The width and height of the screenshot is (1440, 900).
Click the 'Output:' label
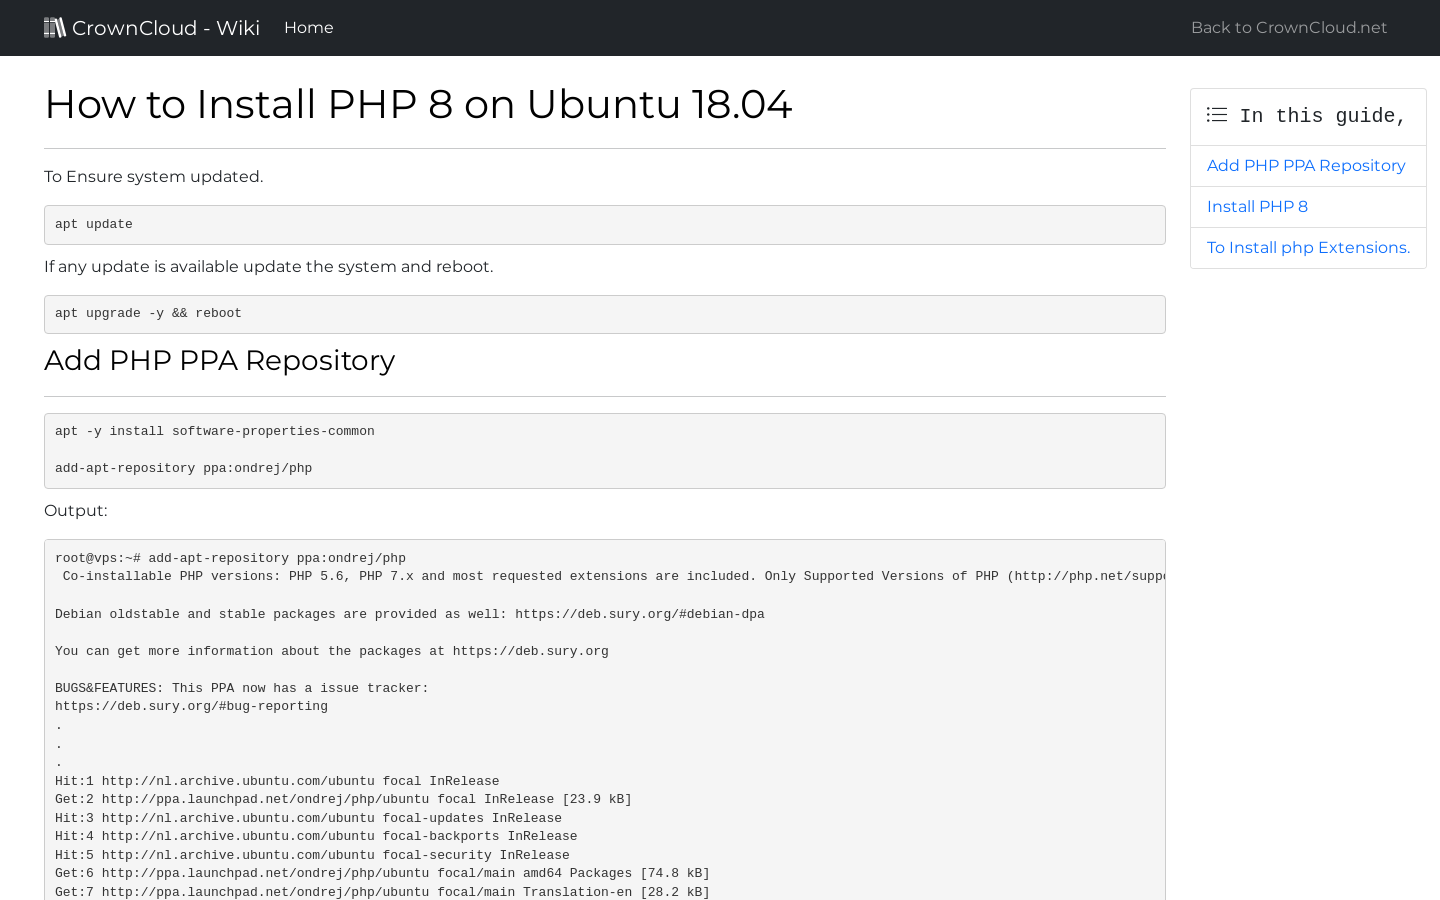click(x=76, y=511)
